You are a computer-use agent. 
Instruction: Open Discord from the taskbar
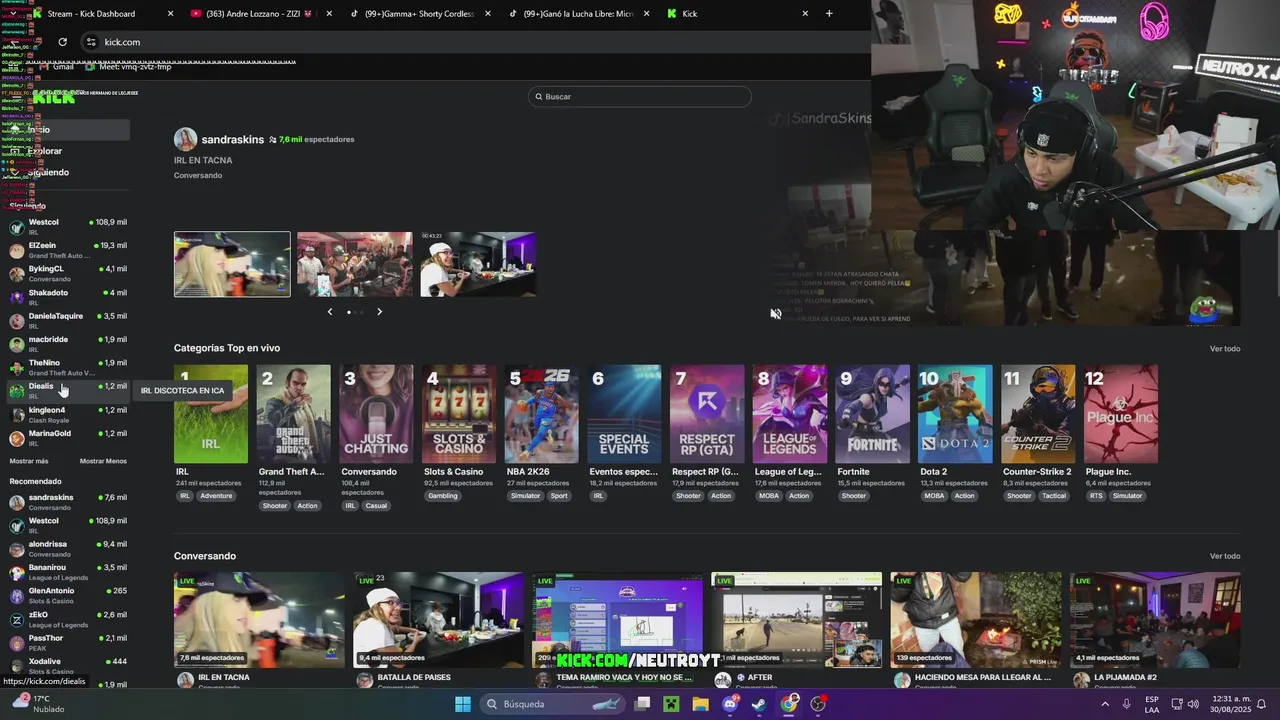(730, 704)
